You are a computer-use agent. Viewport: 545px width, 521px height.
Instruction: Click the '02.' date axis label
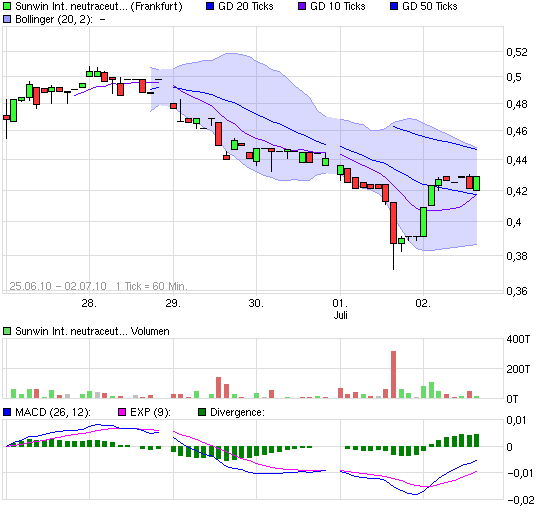click(423, 303)
